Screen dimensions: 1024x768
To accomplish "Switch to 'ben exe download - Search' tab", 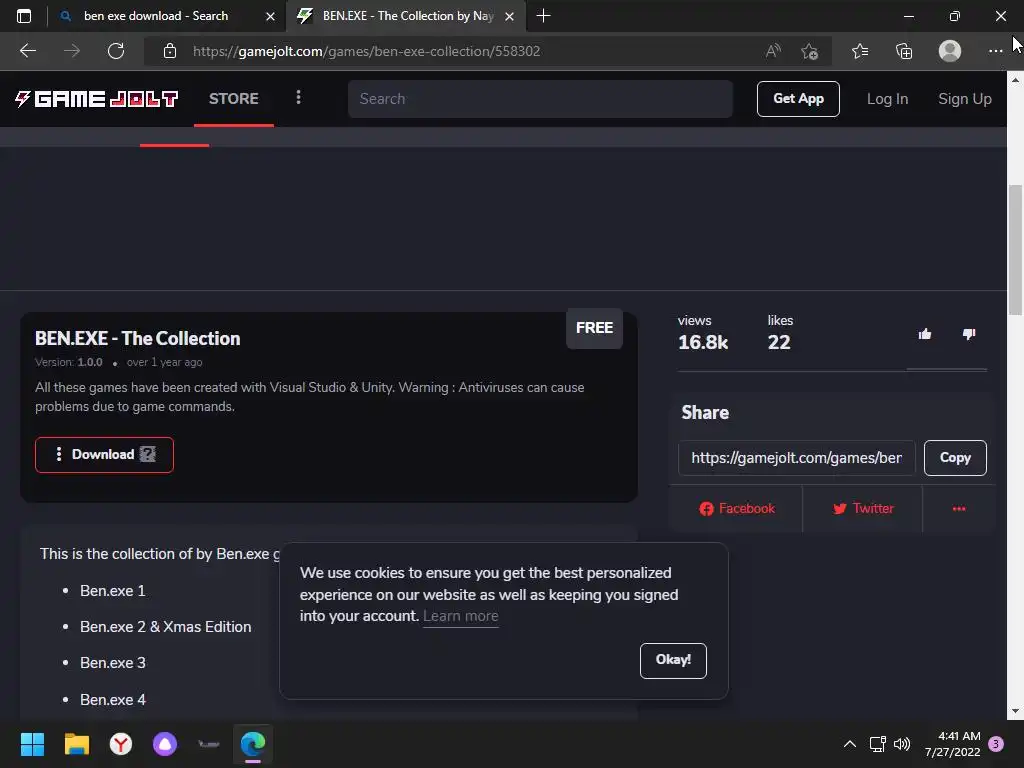I will coord(156,16).
